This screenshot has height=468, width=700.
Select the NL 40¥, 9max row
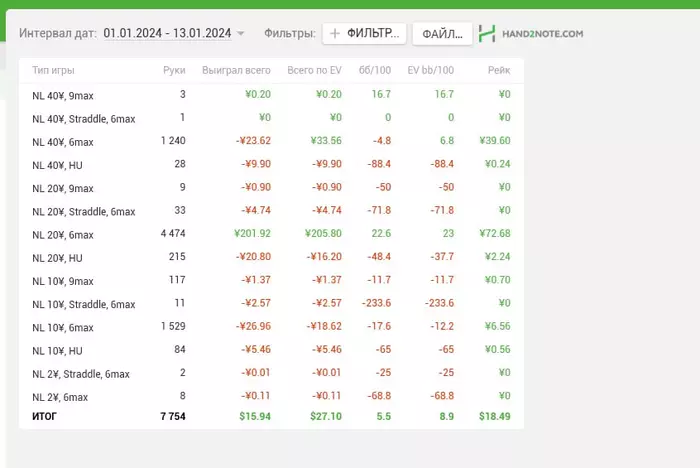271,95
